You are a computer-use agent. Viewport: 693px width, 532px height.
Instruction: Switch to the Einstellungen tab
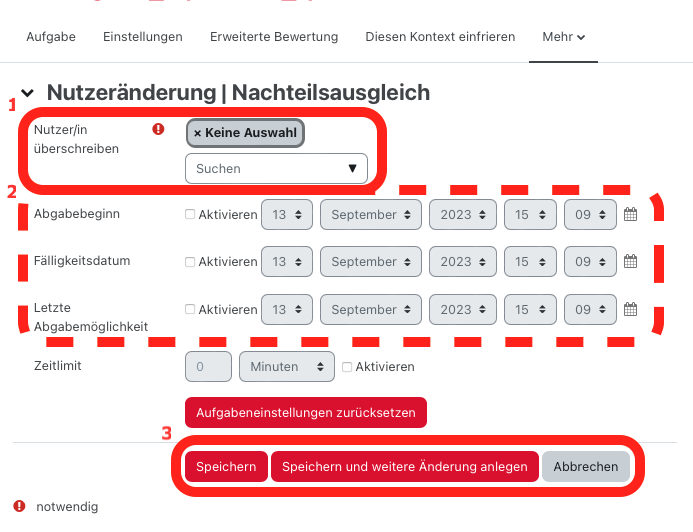pos(143,37)
